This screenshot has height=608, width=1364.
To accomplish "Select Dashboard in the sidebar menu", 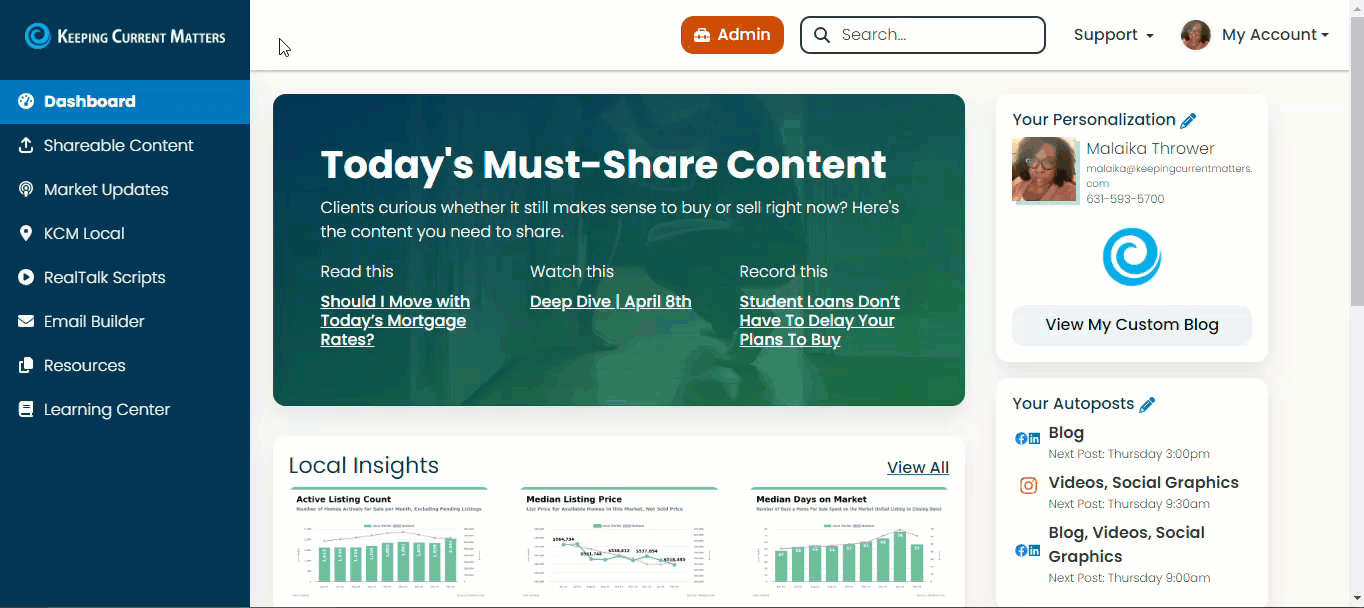I will click(88, 101).
